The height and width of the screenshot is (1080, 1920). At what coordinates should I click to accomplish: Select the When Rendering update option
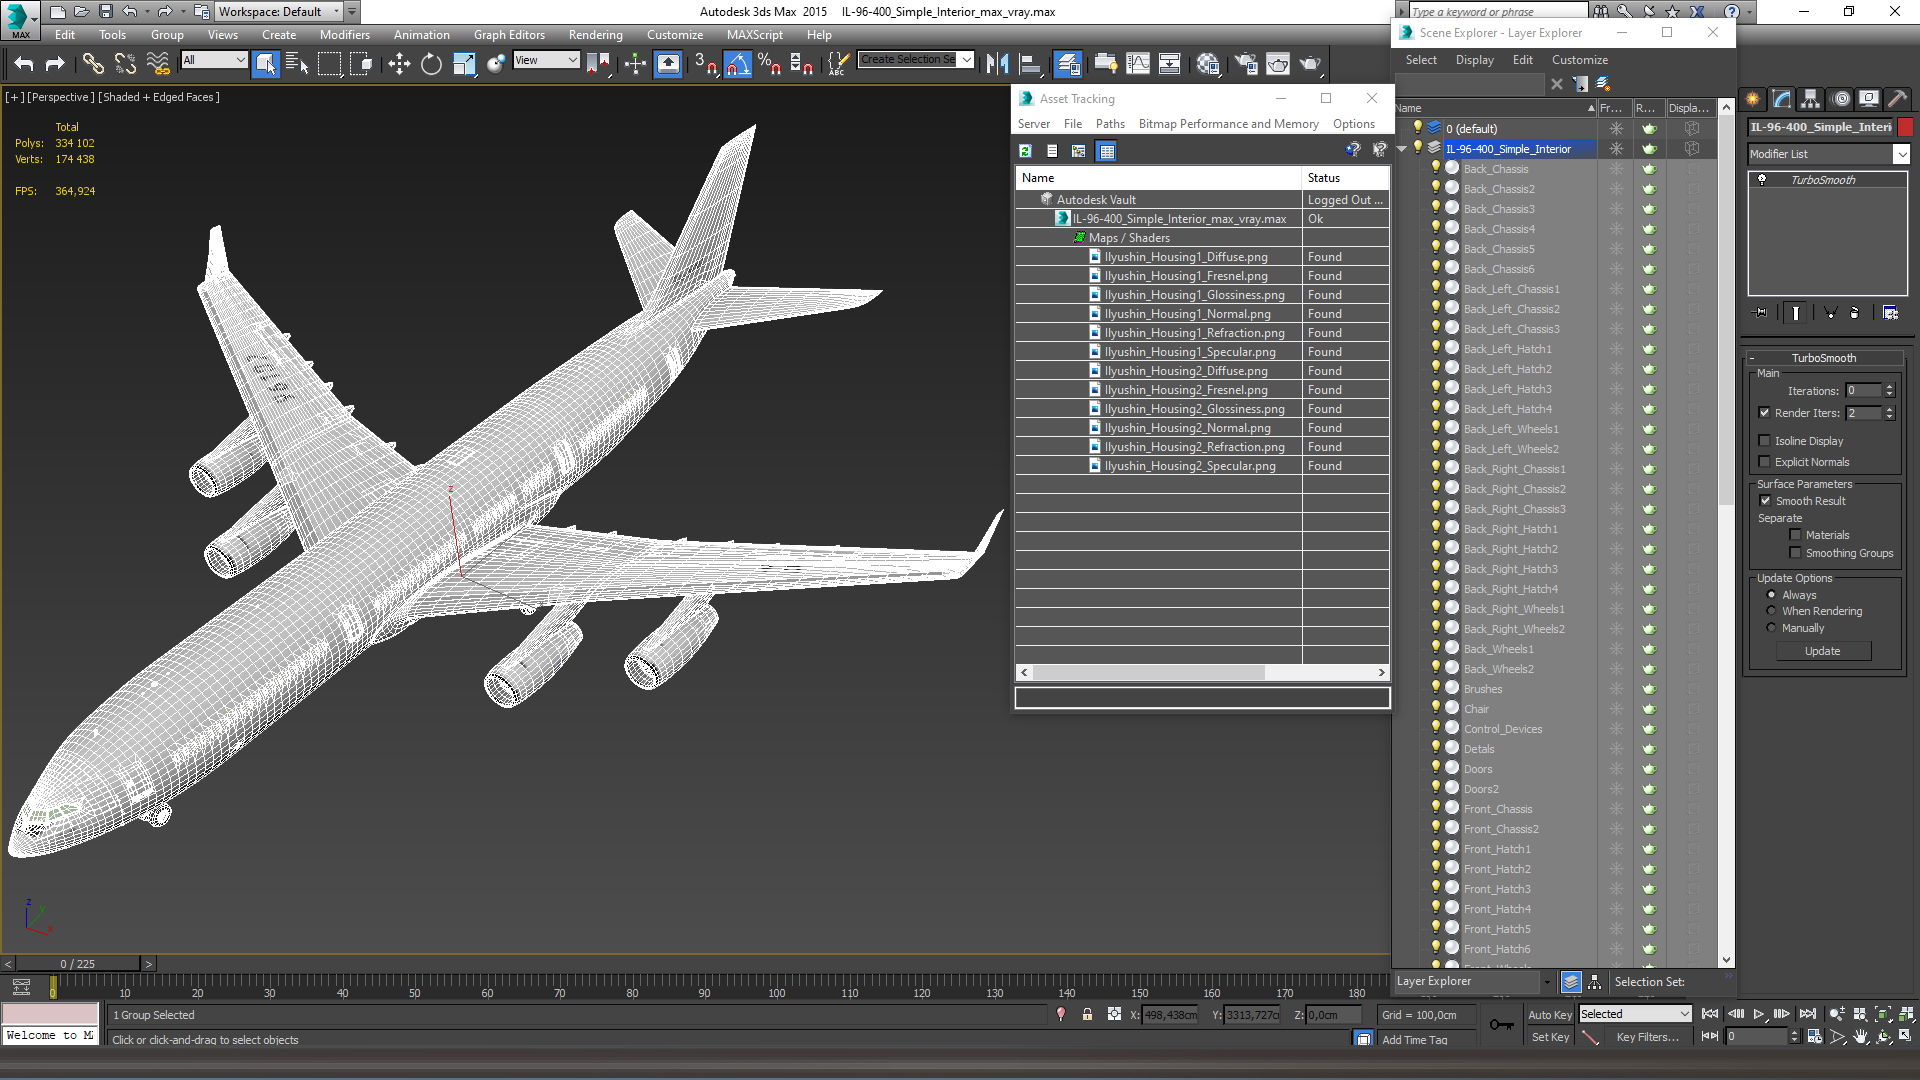[x=1771, y=611]
